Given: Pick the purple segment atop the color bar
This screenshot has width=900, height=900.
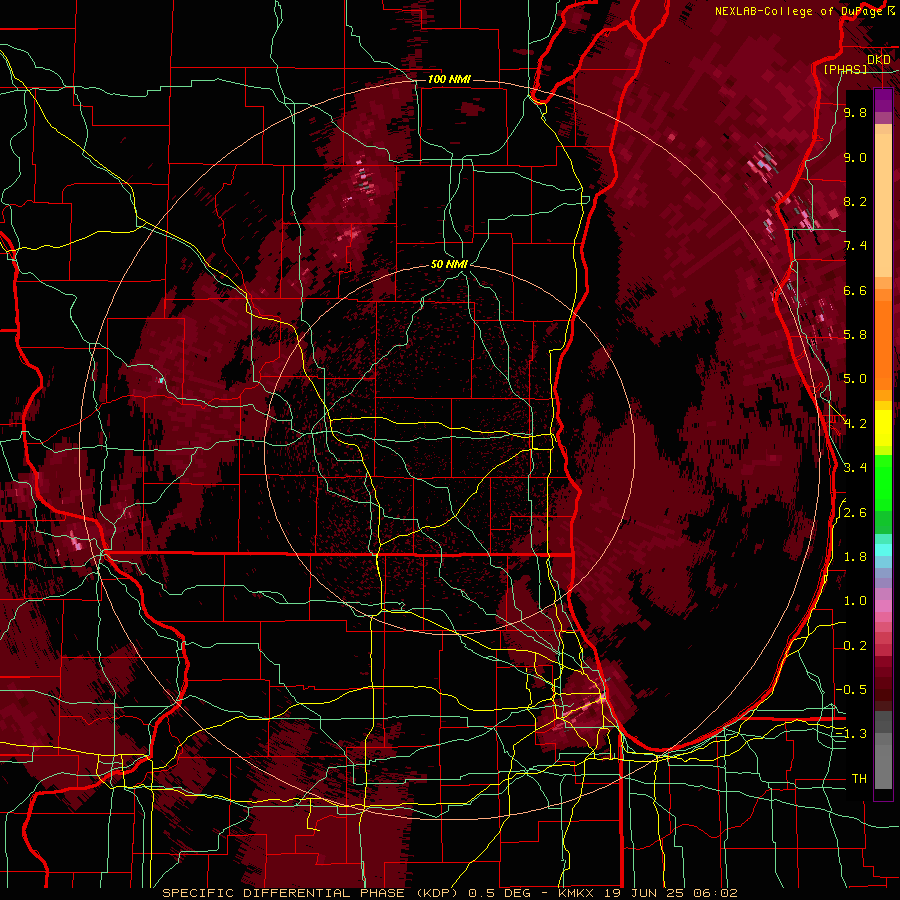Looking at the screenshot, I should [x=883, y=101].
